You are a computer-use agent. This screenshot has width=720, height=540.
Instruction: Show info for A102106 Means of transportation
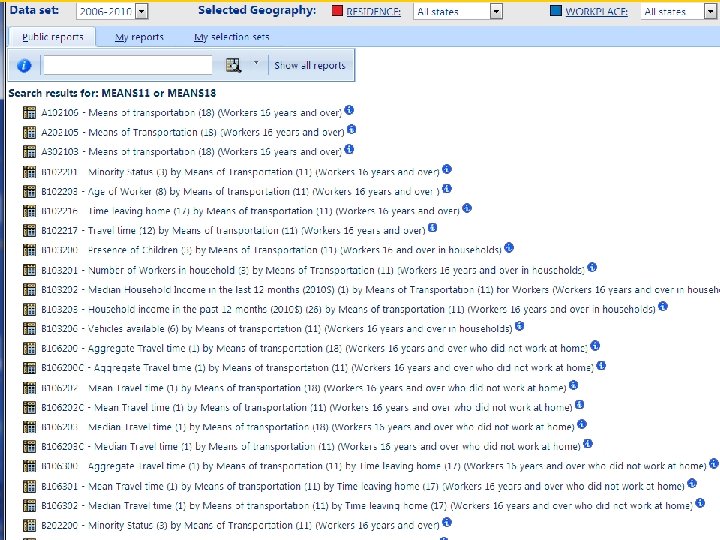click(349, 110)
